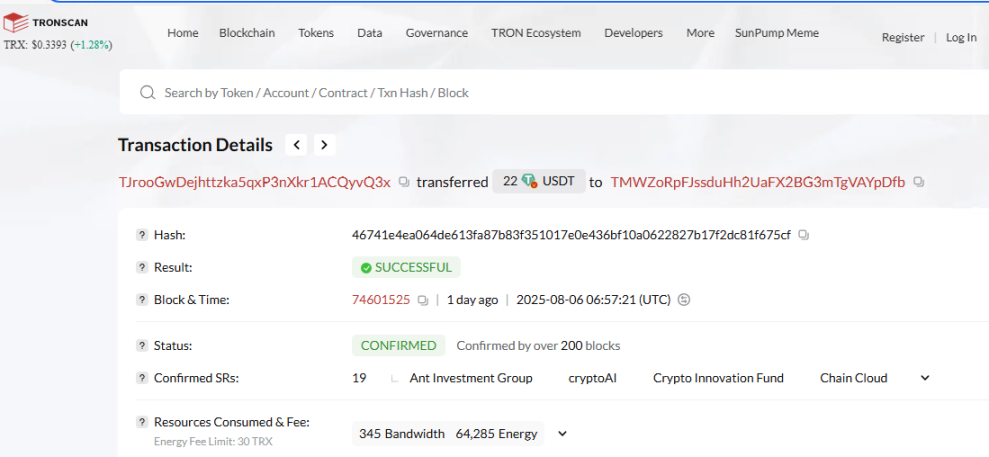Open recipient address TMWZoRpFJssduHh2UaFX2BG3mTgVAYpDfb
989x457 pixels.
758,182
